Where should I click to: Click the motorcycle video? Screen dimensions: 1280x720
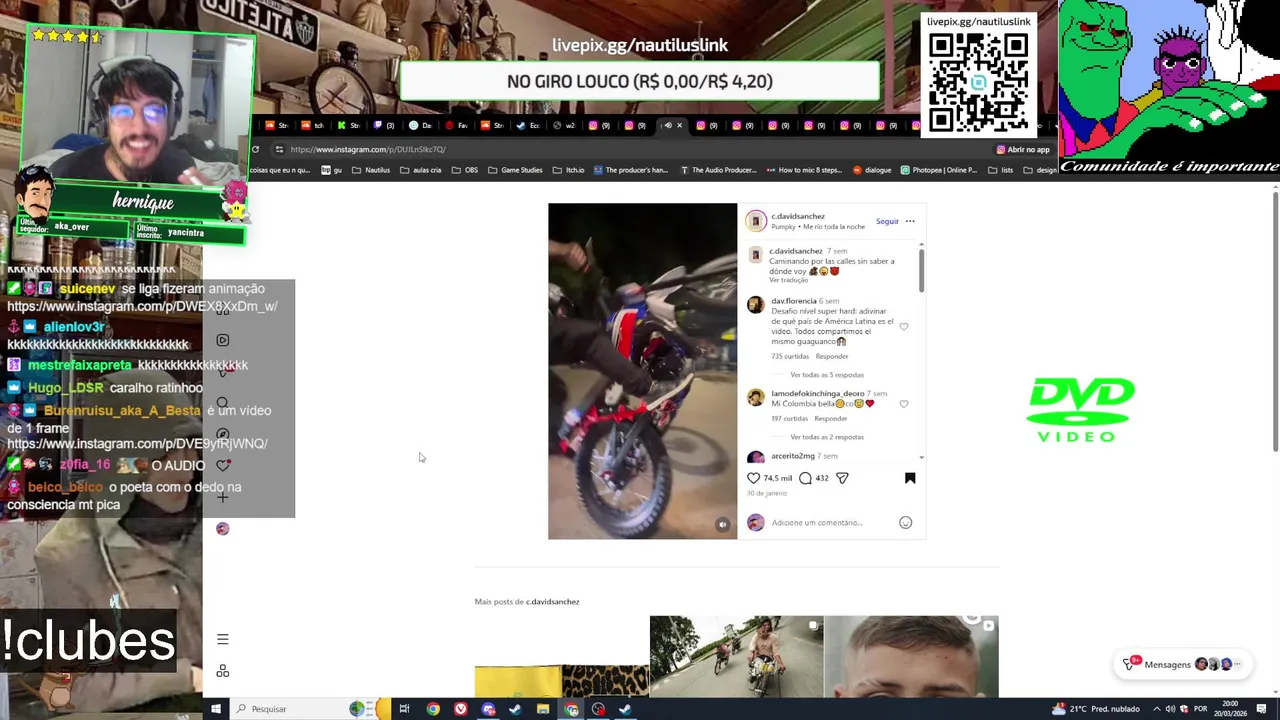tap(642, 371)
